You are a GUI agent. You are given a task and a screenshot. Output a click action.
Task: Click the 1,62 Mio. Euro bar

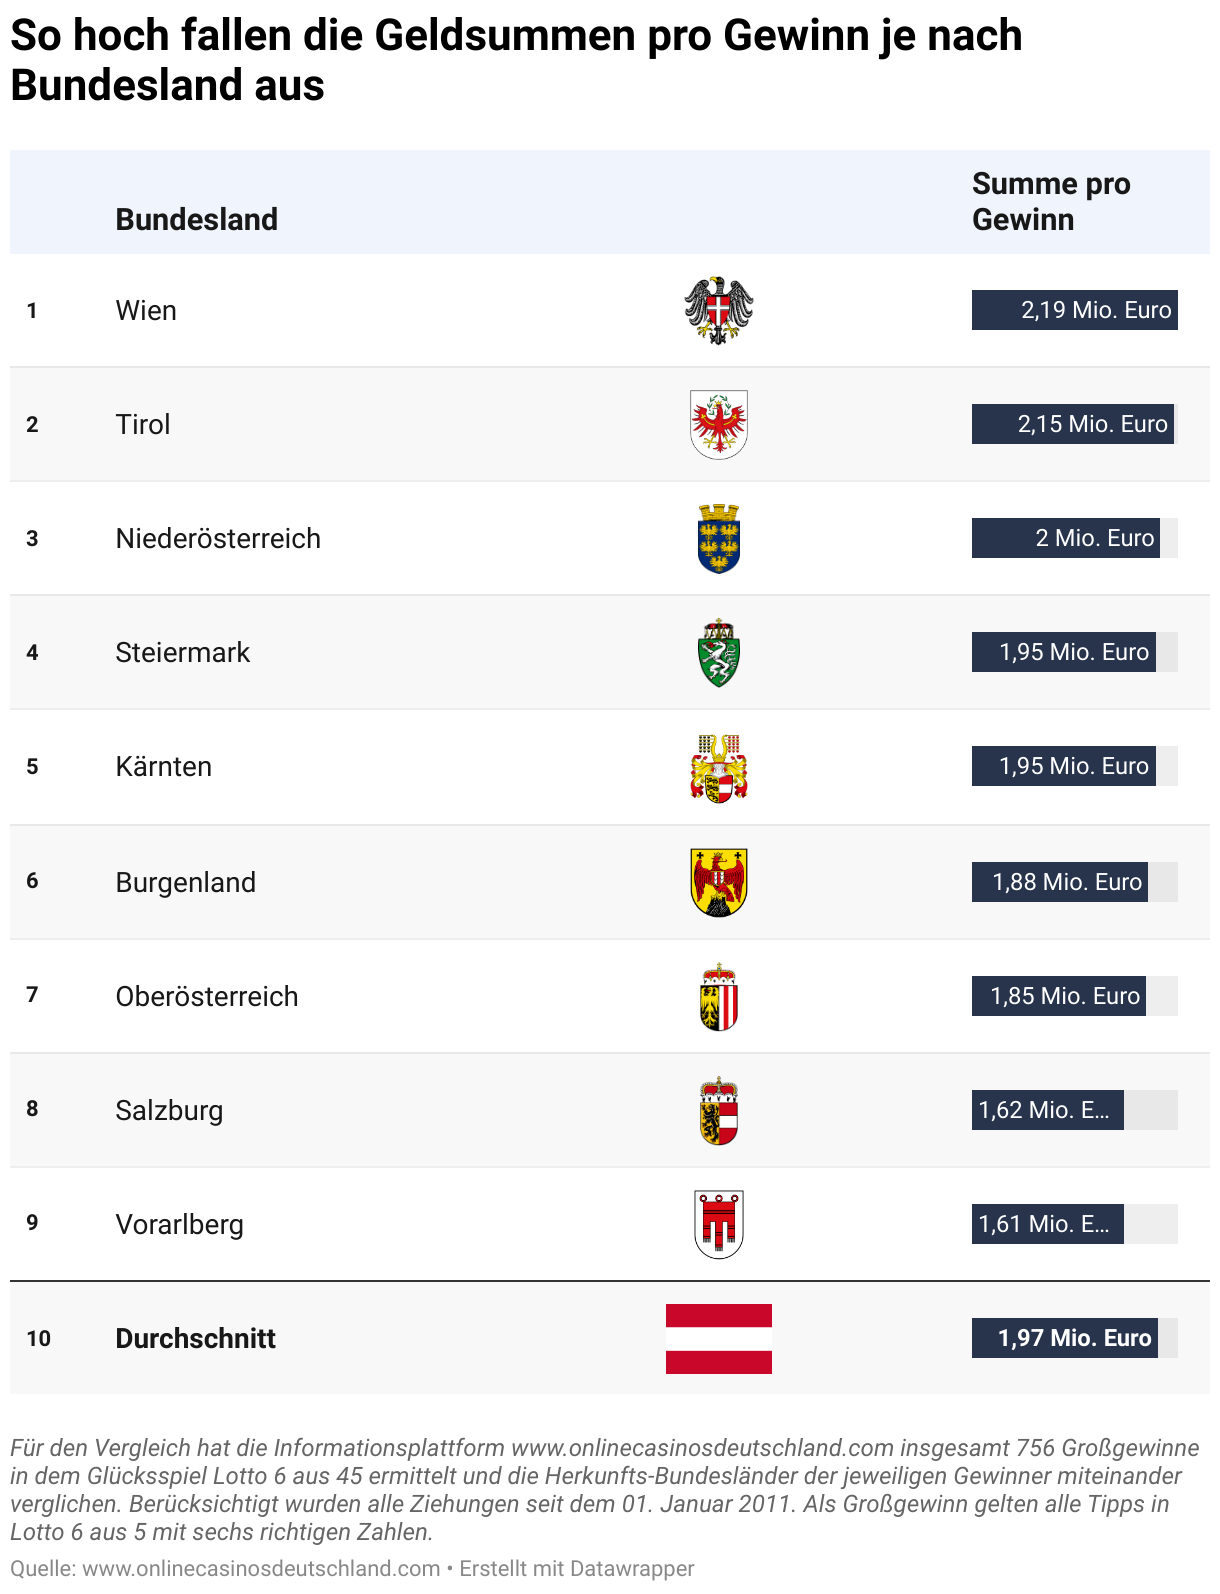pyautogui.click(x=1047, y=1110)
